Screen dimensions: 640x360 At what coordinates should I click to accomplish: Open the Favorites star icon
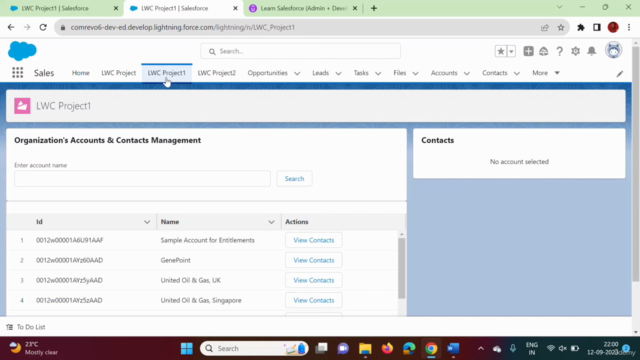click(500, 51)
